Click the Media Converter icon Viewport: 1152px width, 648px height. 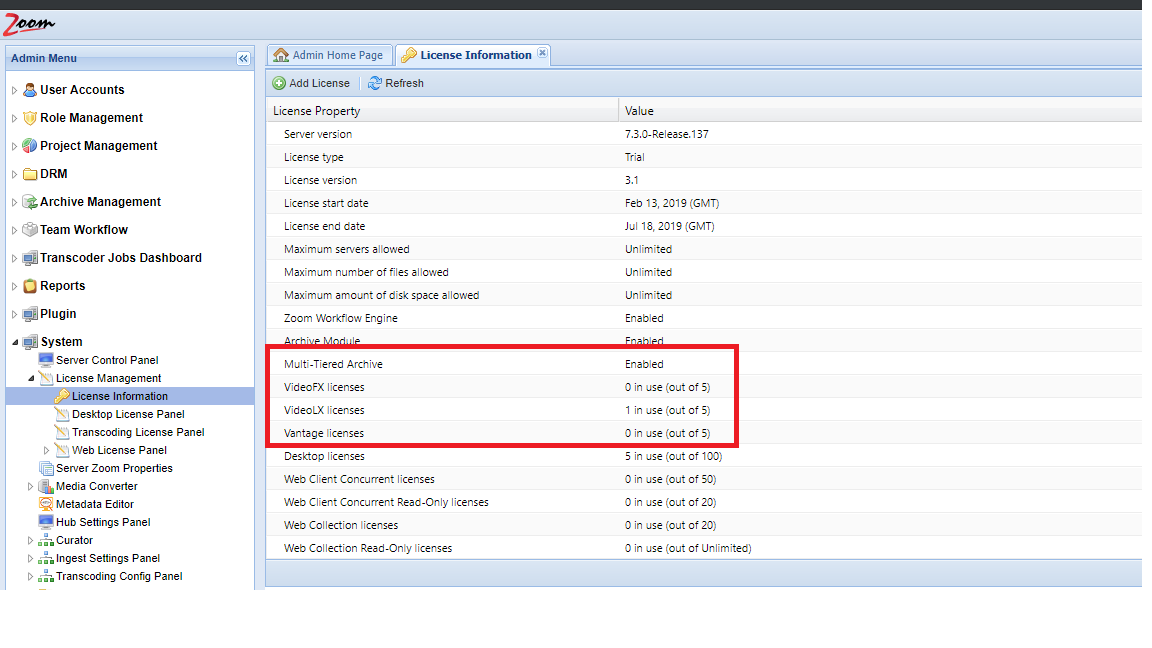click(x=46, y=486)
